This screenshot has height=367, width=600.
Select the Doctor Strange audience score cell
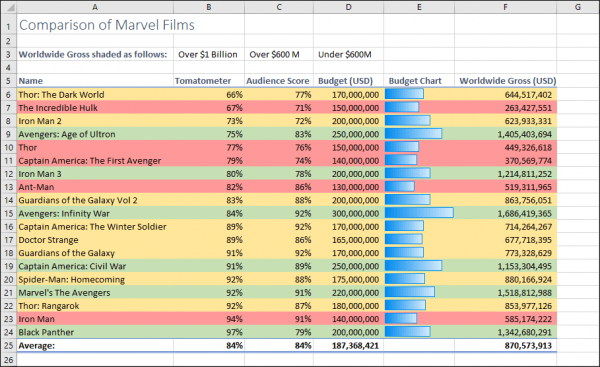(279, 240)
